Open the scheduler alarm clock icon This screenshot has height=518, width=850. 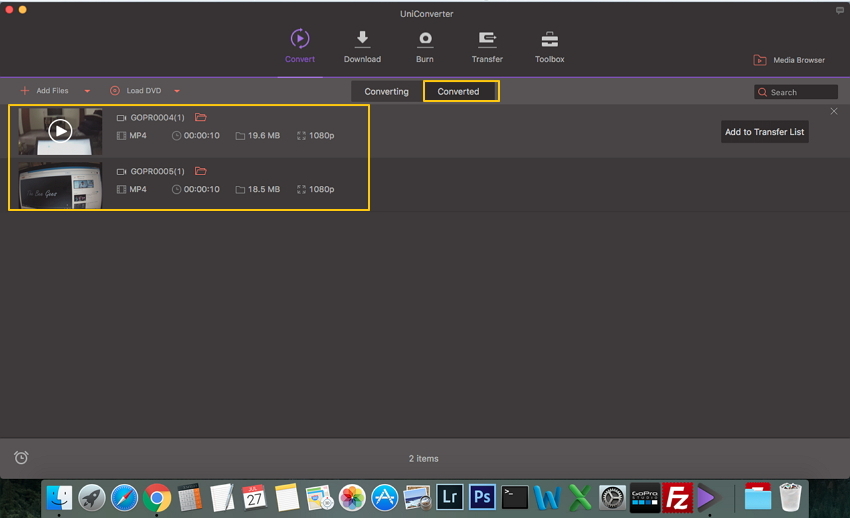pos(21,457)
